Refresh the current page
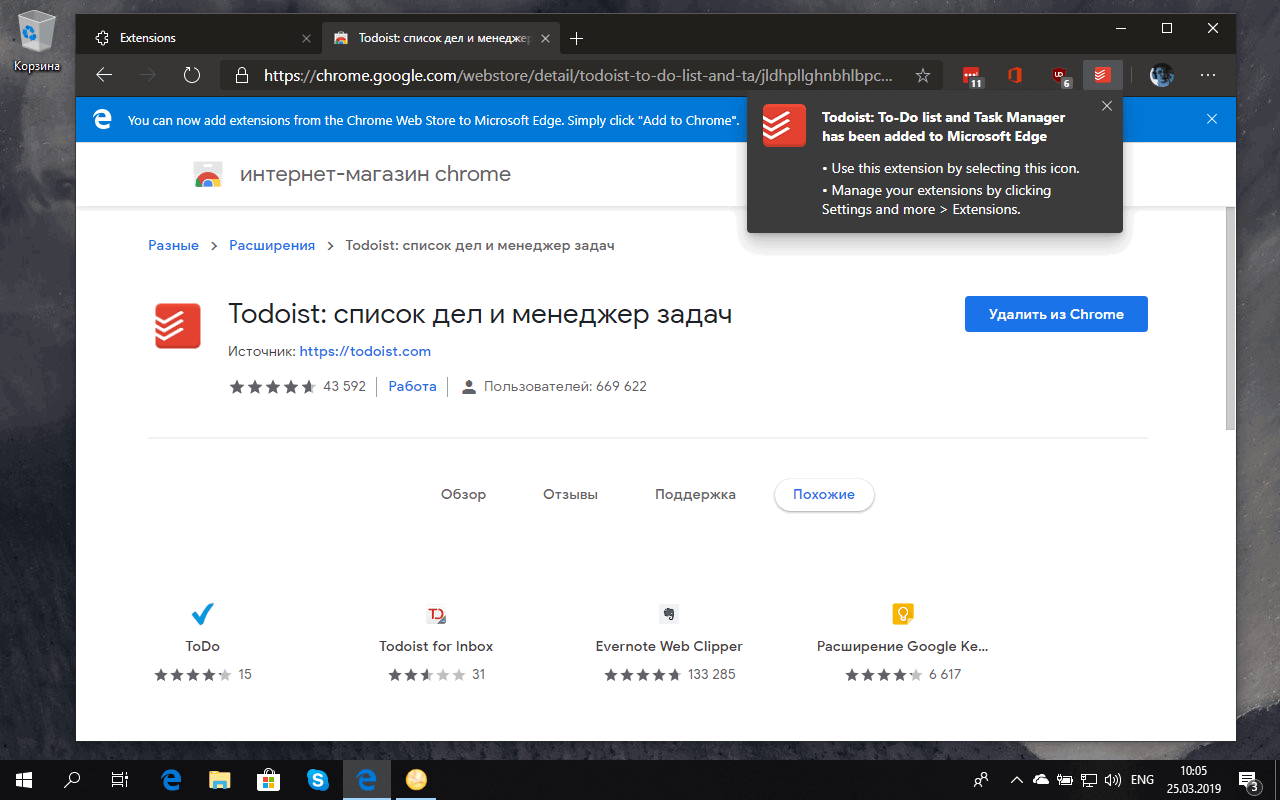The height and width of the screenshot is (800, 1280). [x=192, y=75]
